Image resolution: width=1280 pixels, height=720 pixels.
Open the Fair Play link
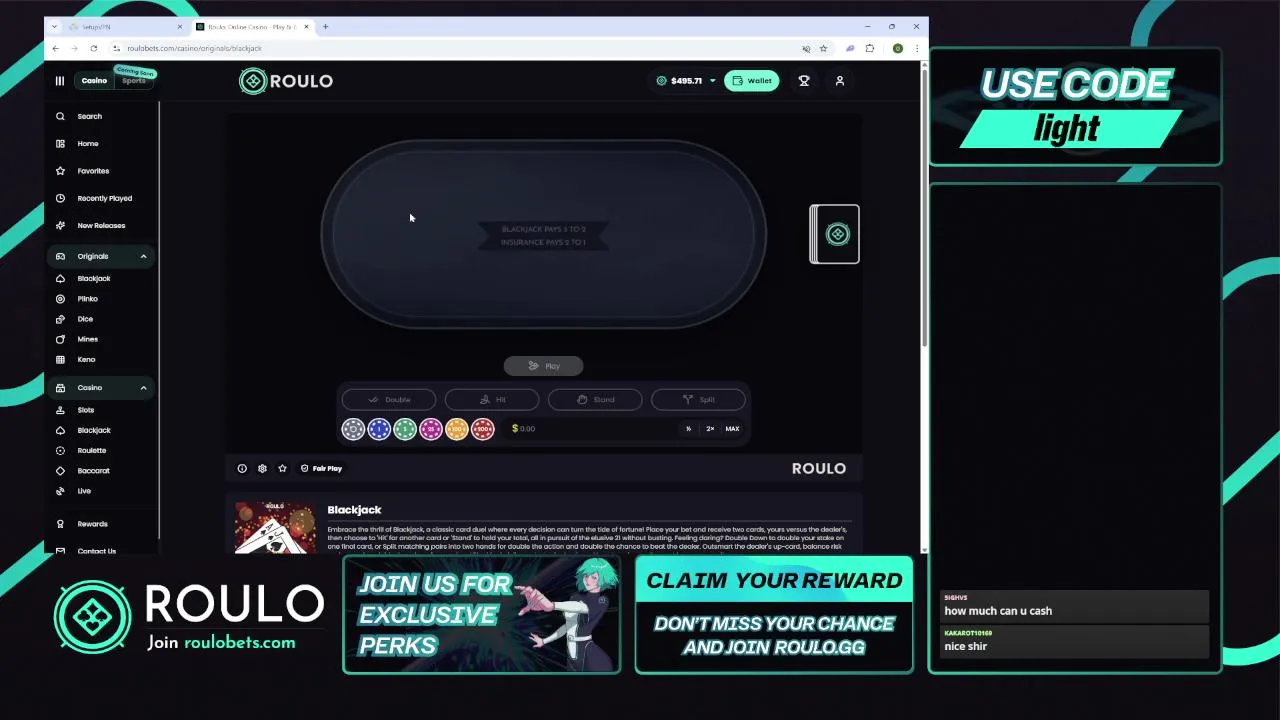tap(321, 468)
